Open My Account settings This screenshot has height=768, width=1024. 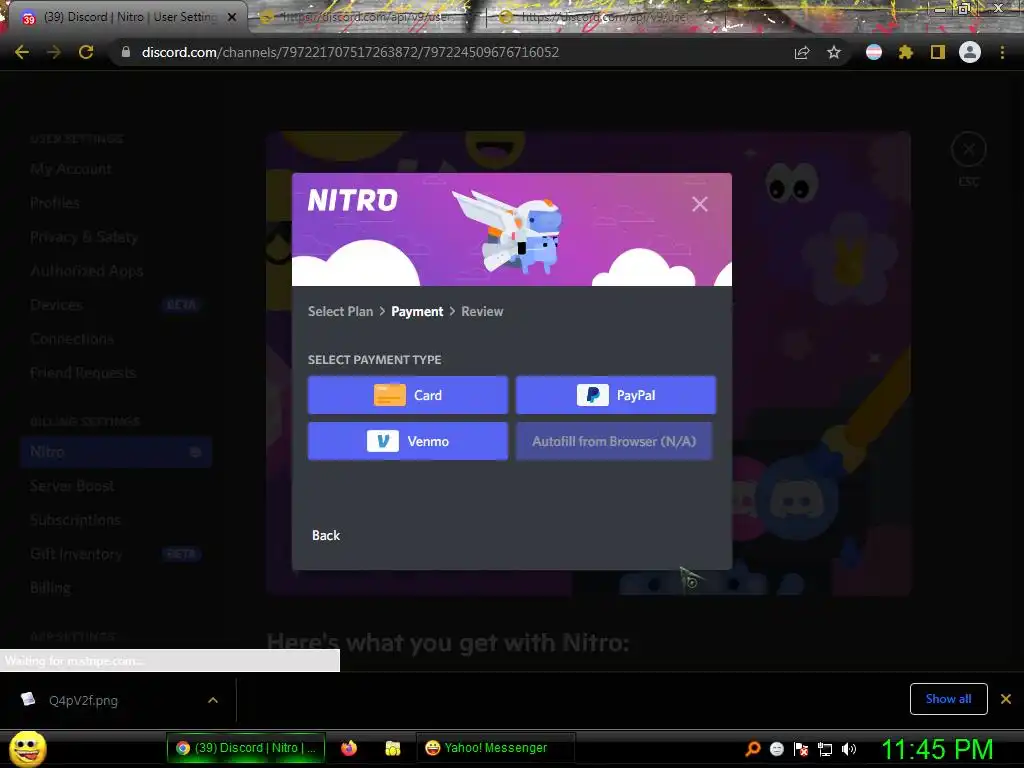coord(71,169)
